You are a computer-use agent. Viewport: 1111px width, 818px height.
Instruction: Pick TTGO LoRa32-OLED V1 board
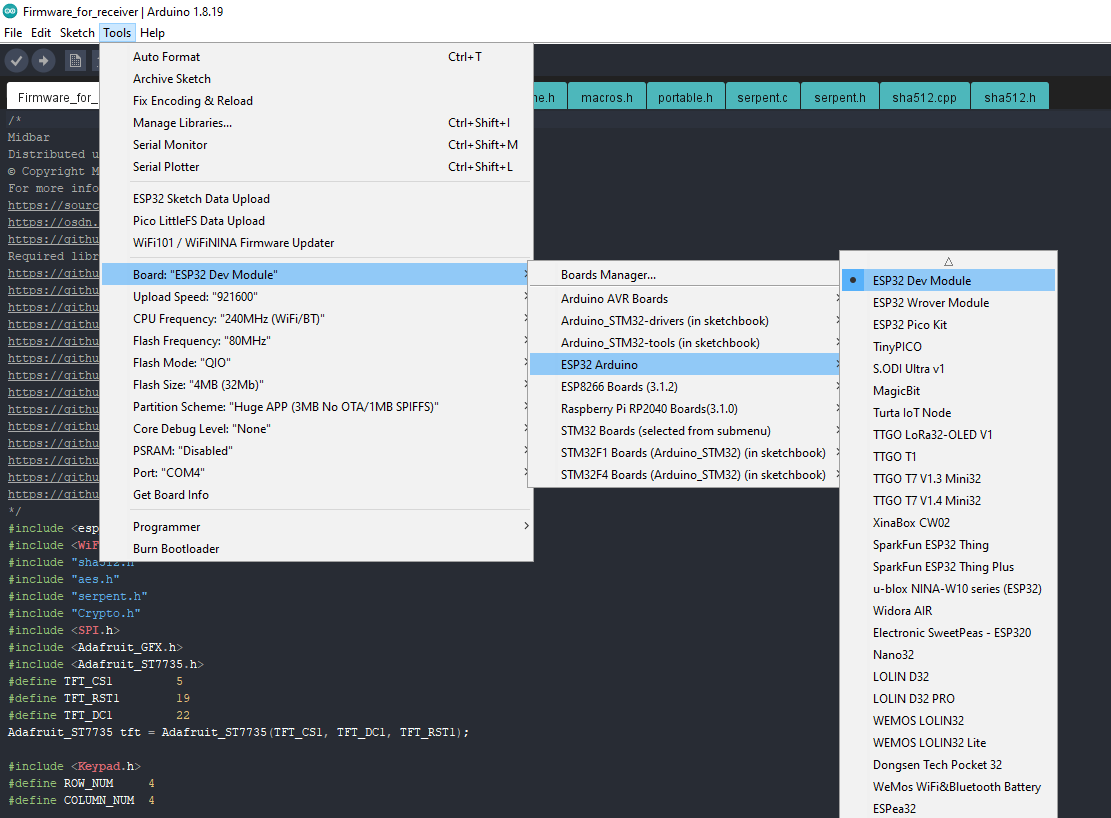932,435
